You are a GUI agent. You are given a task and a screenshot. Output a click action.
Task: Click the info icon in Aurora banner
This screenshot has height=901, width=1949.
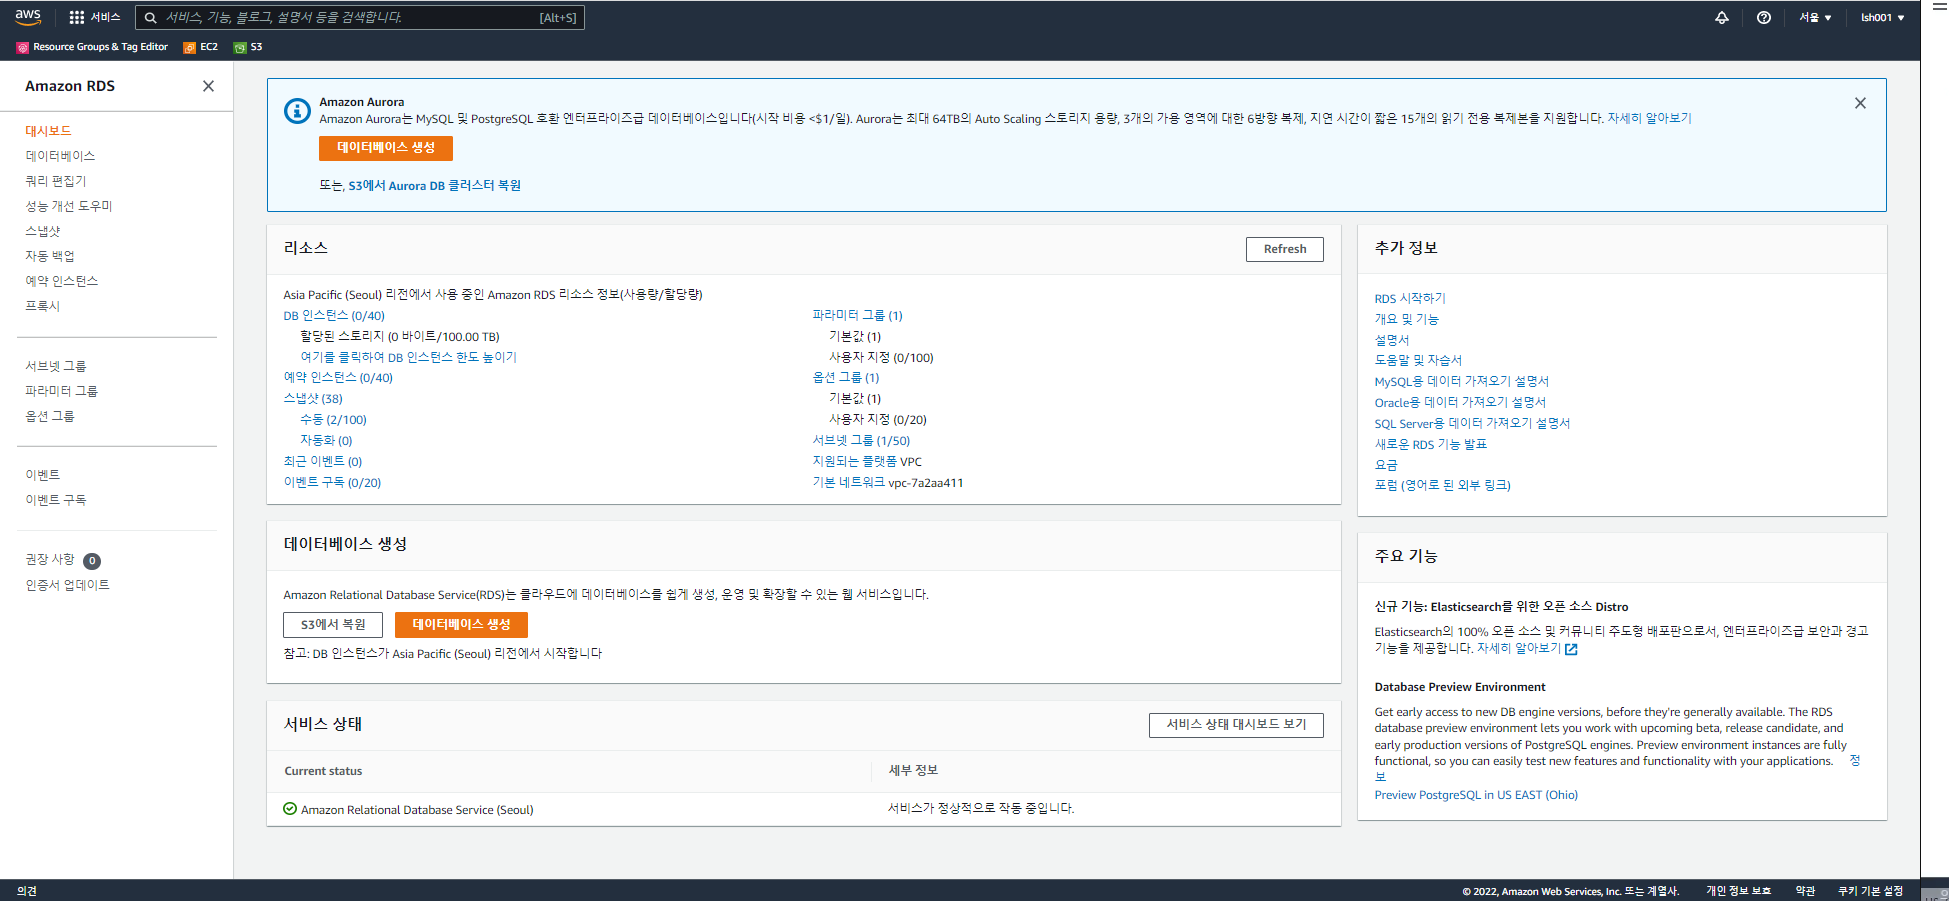point(297,110)
